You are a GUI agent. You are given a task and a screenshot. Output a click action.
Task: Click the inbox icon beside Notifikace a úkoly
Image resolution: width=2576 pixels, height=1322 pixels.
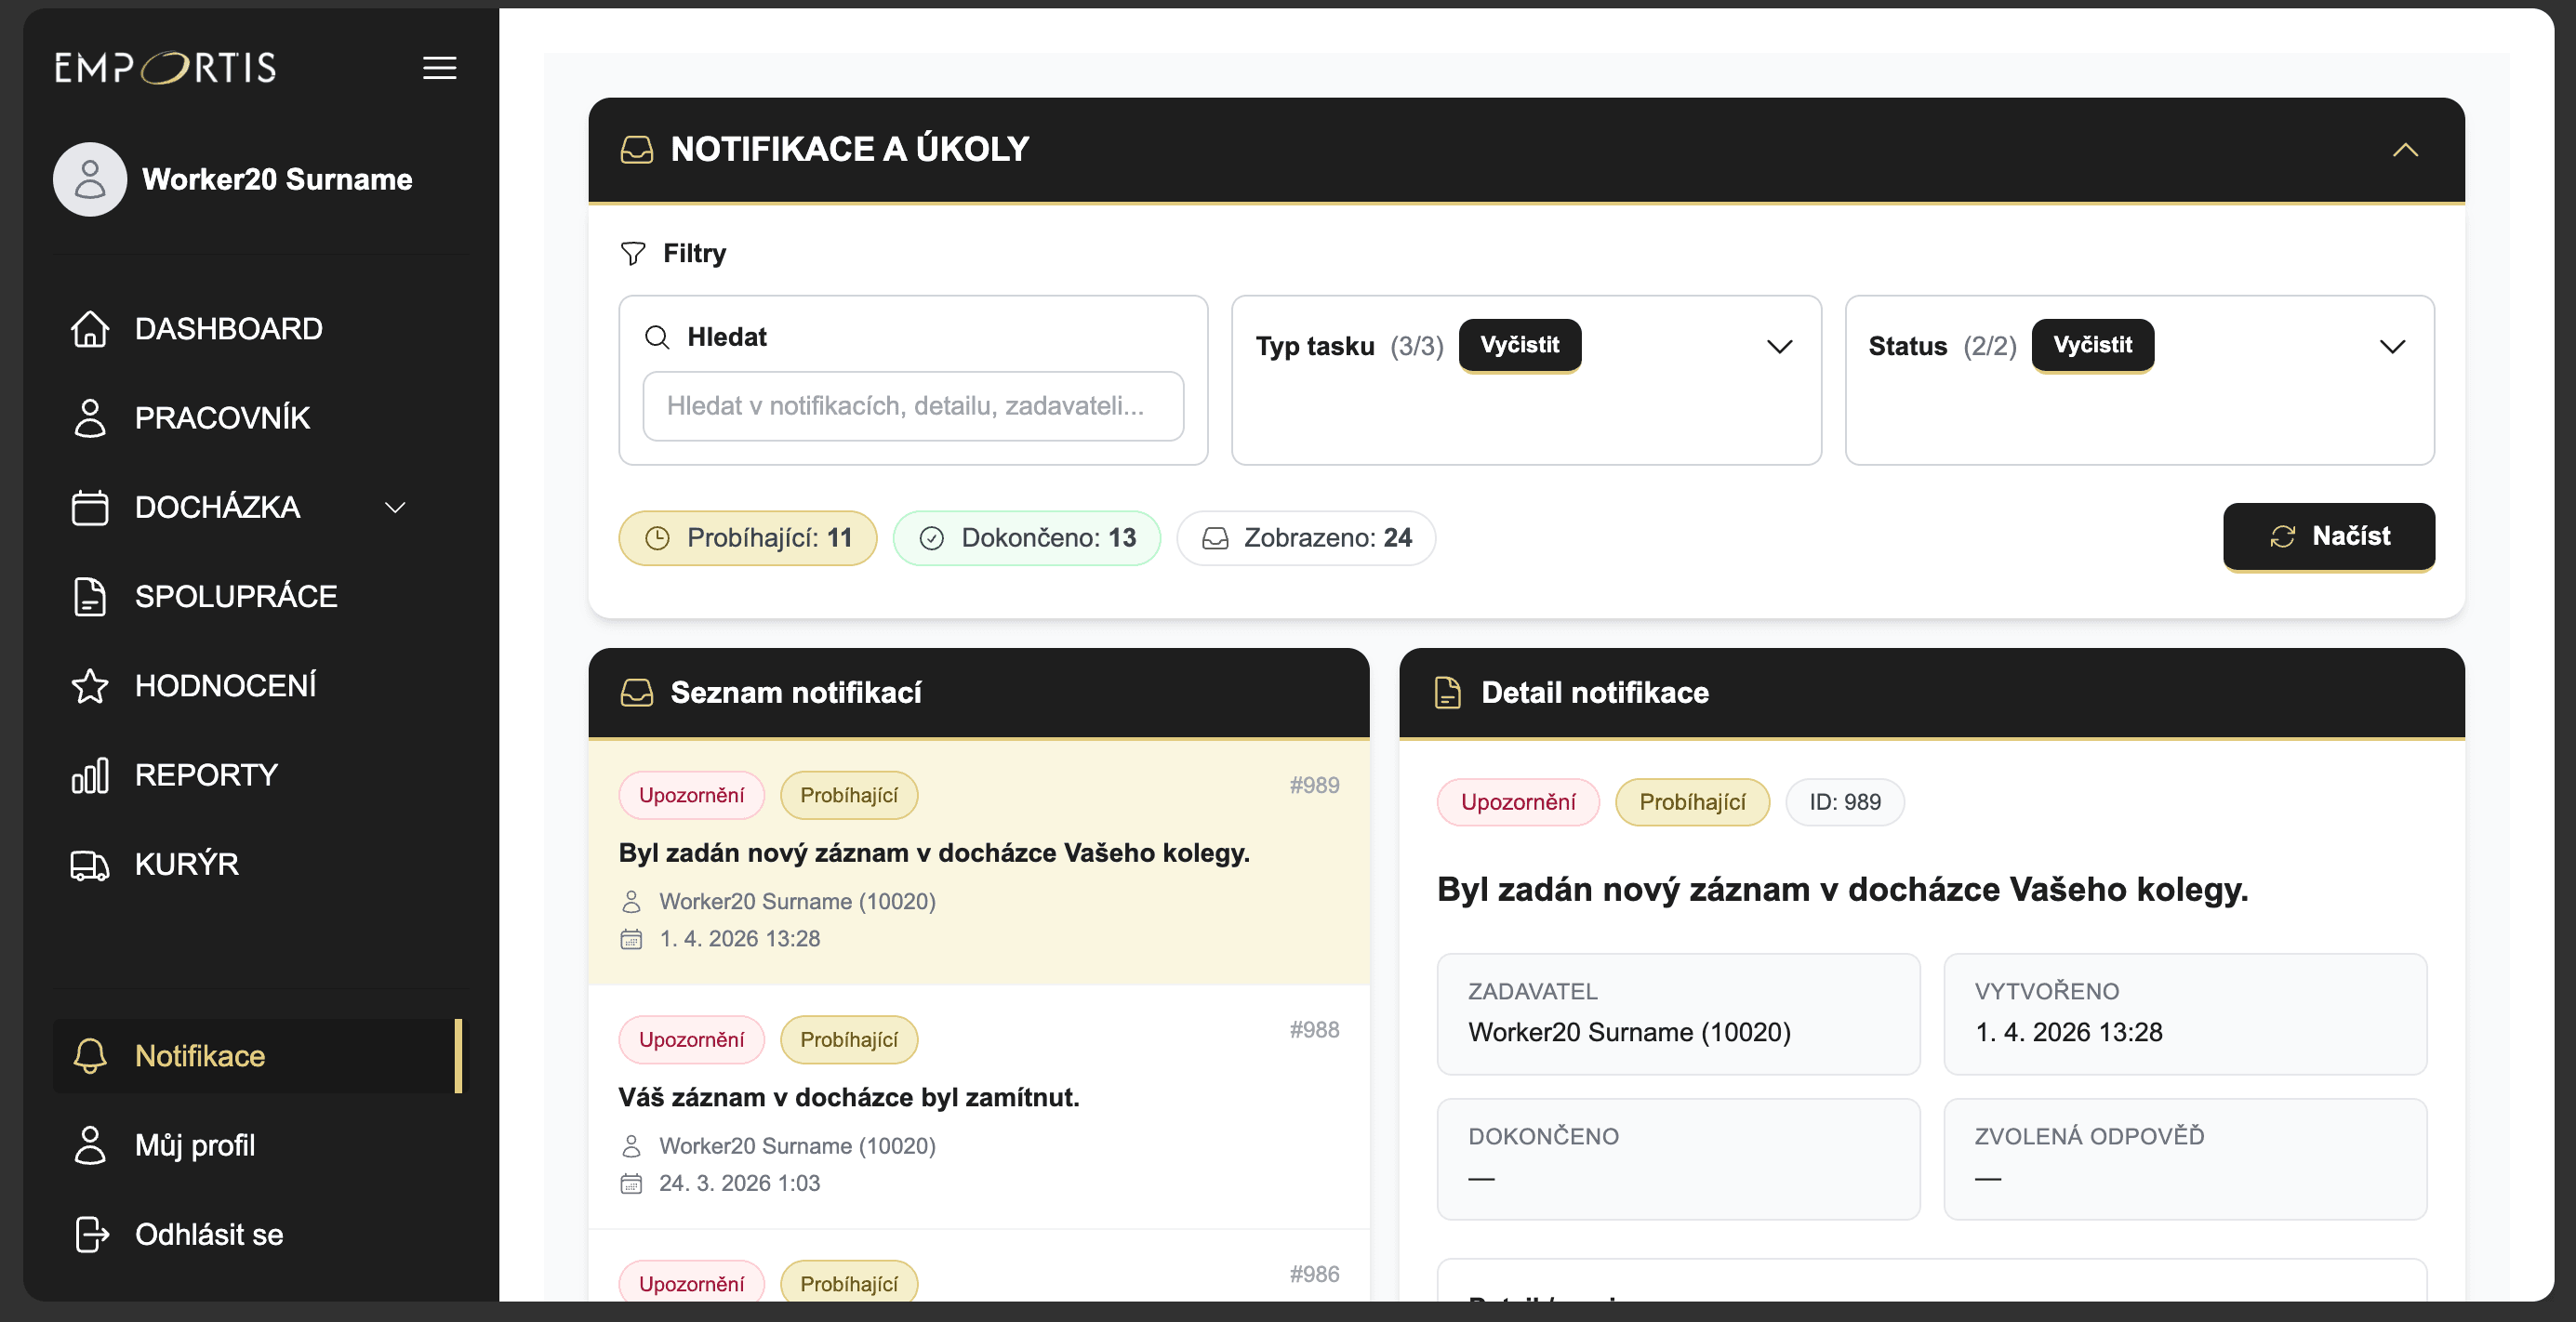637,150
